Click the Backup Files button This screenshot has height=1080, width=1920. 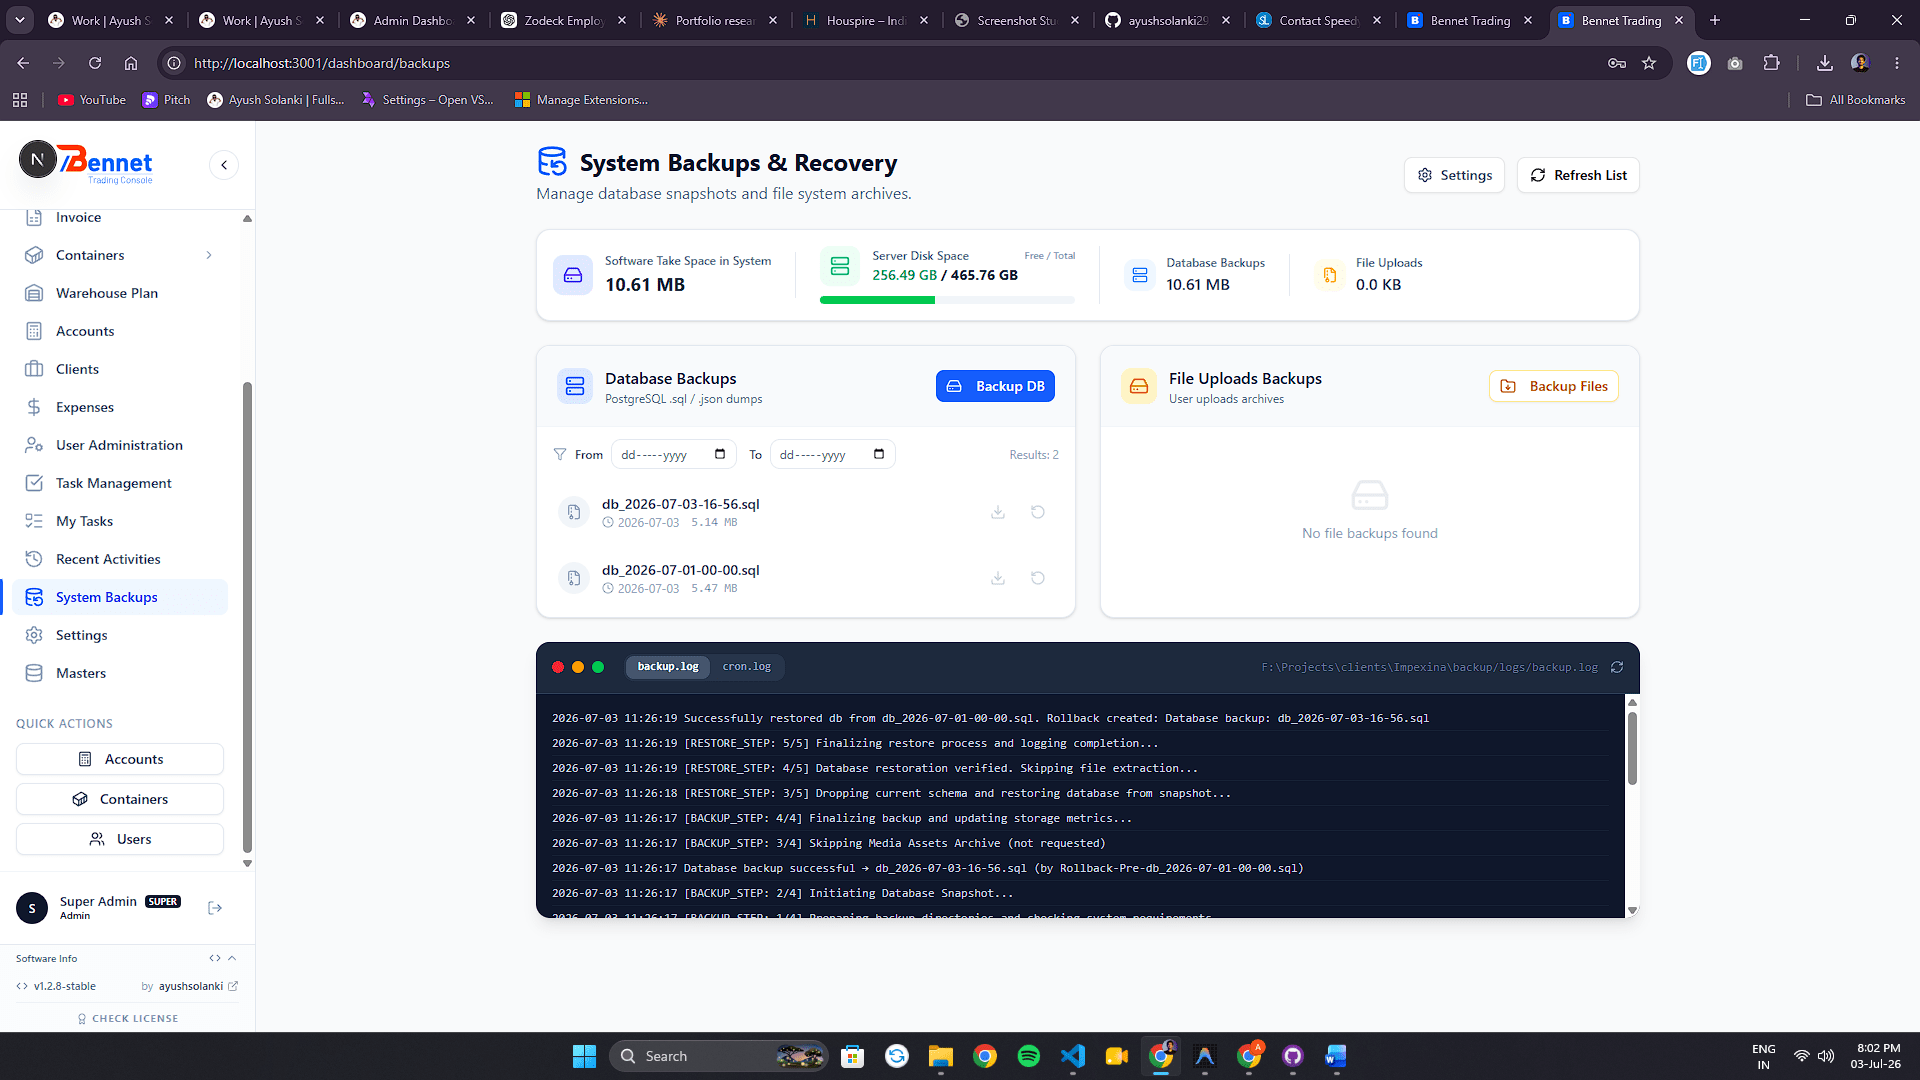pos(1554,386)
